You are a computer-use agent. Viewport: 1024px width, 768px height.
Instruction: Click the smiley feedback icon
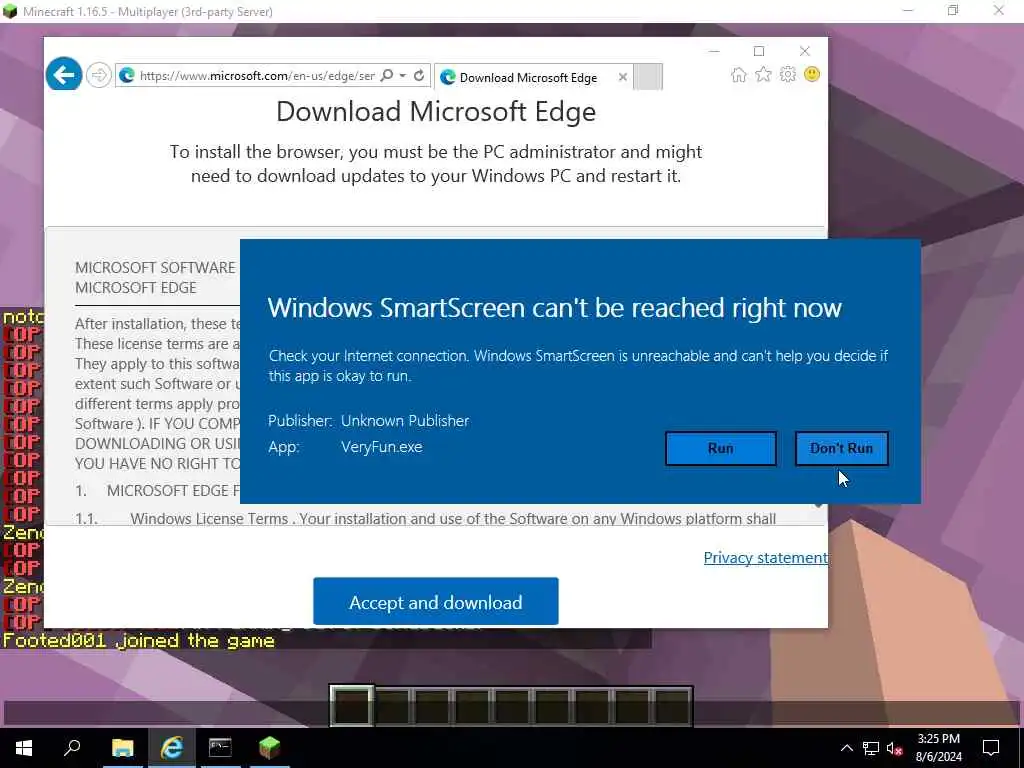812,74
